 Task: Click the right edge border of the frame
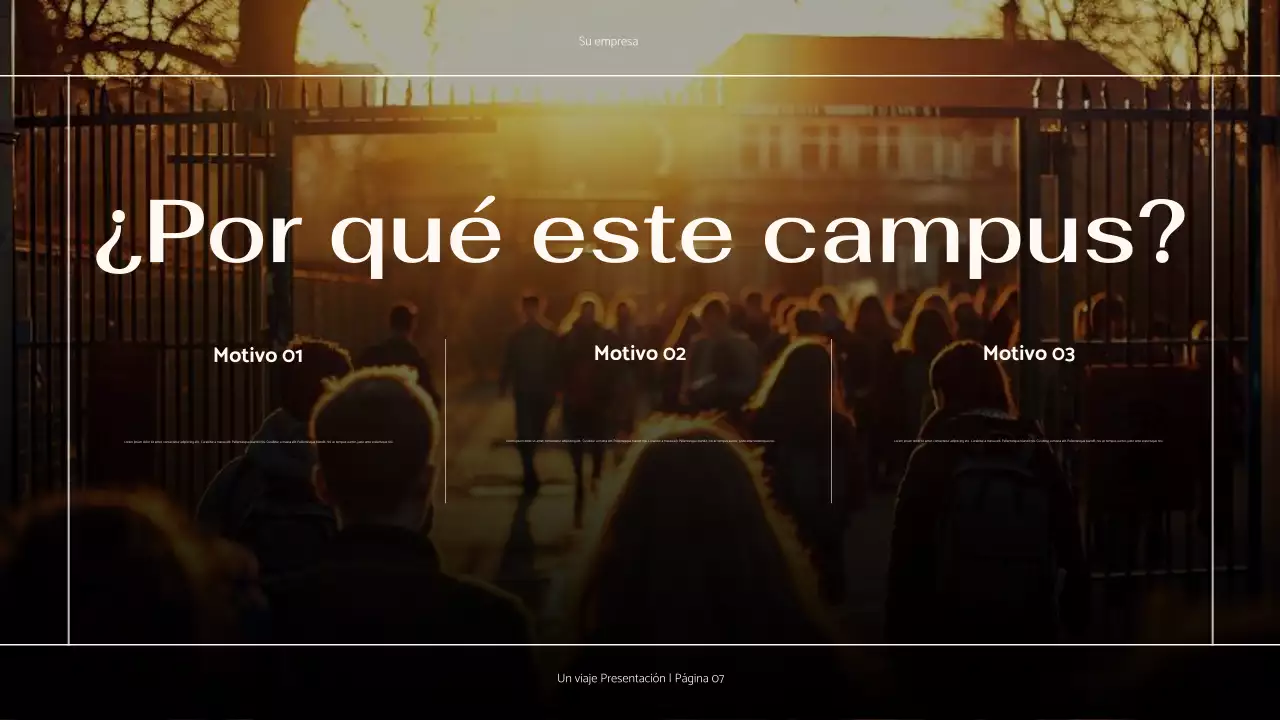(x=1213, y=360)
